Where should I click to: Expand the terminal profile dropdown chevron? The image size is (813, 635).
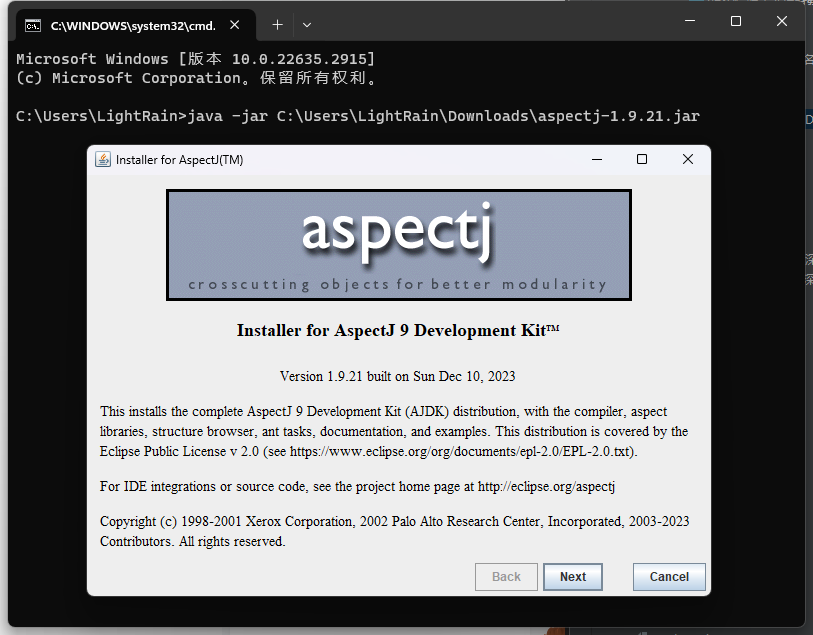pos(307,23)
